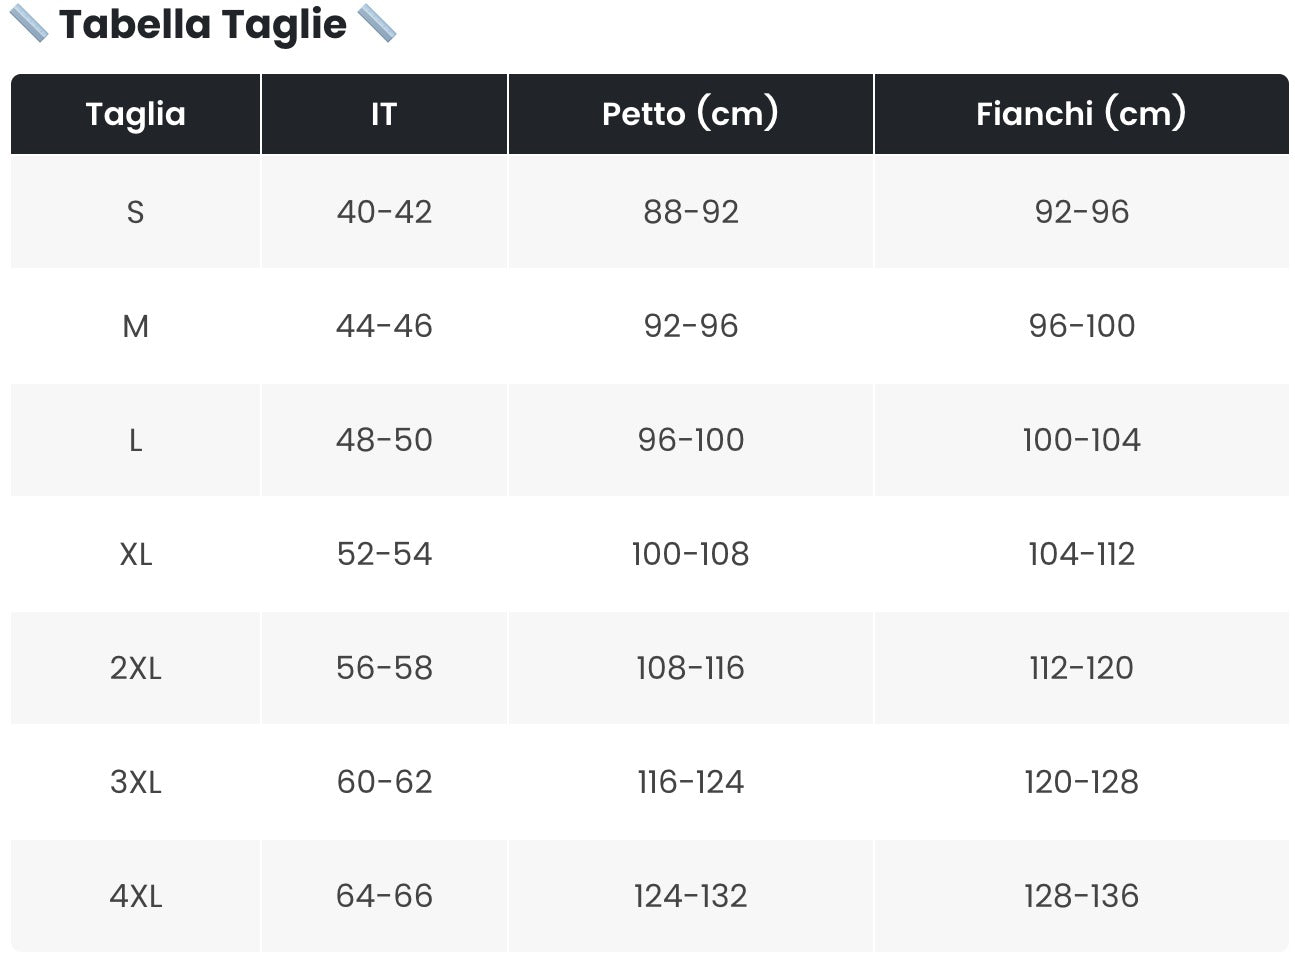
Task: Select the IT column header
Action: (x=384, y=114)
